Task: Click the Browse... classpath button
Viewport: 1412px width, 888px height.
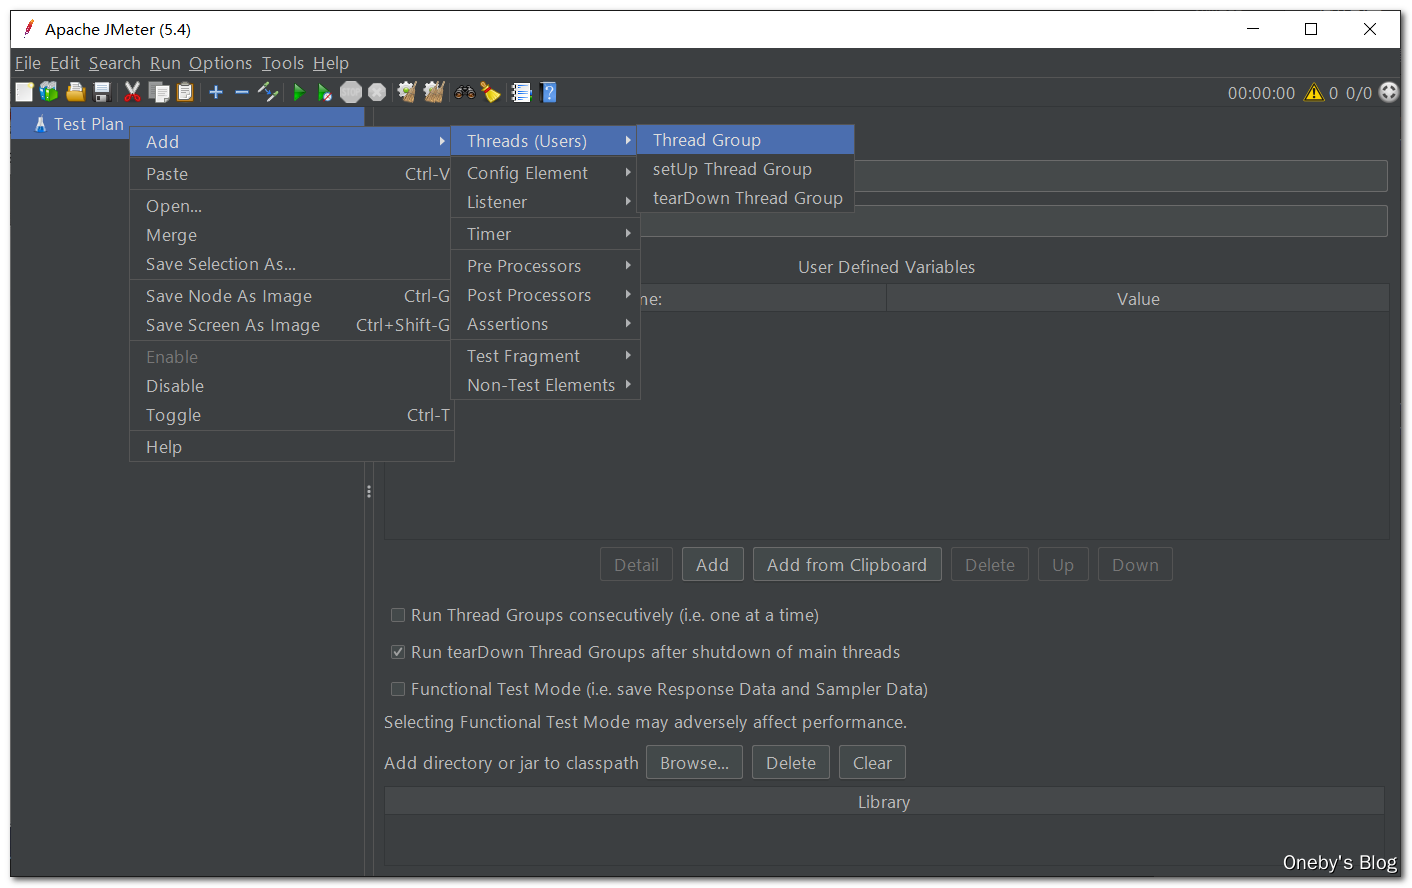Action: (694, 763)
